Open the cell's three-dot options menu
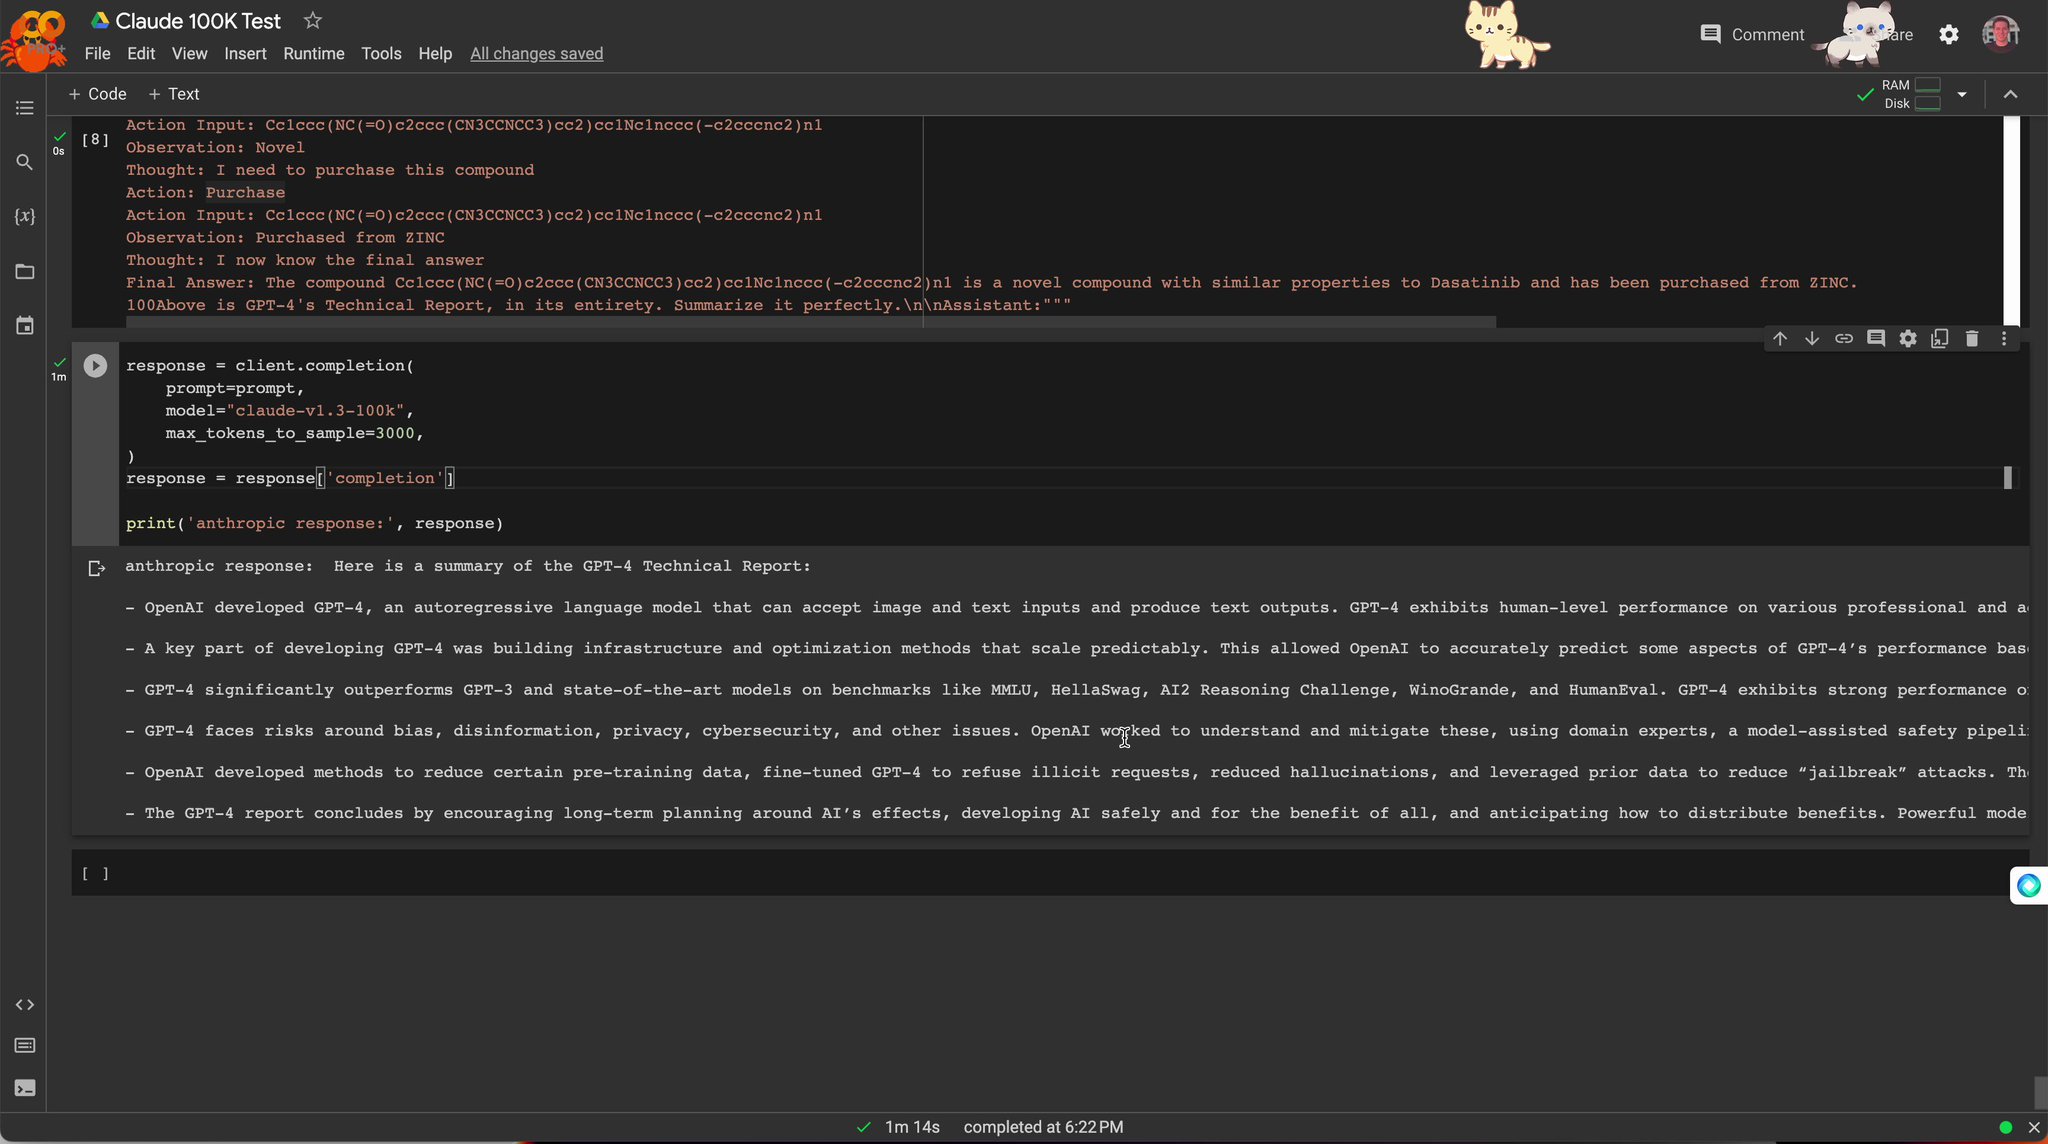Viewport: 2048px width, 1144px height. 2003,339
